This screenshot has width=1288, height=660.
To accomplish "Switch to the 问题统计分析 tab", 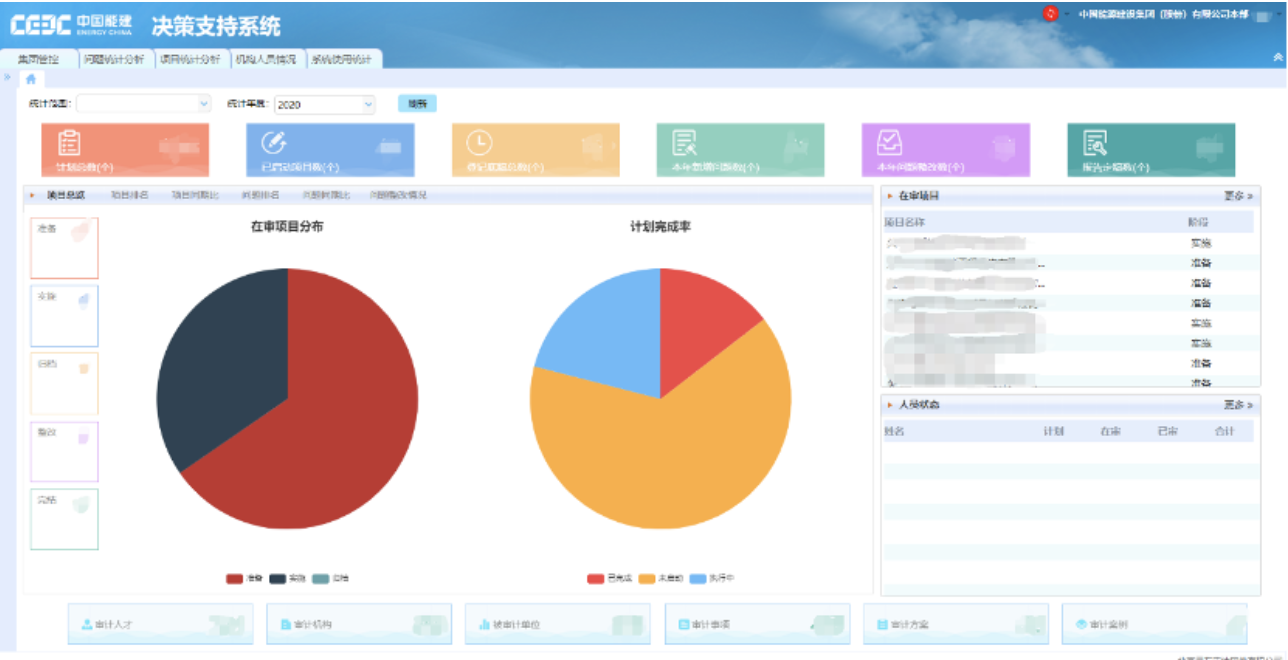I will (115, 59).
